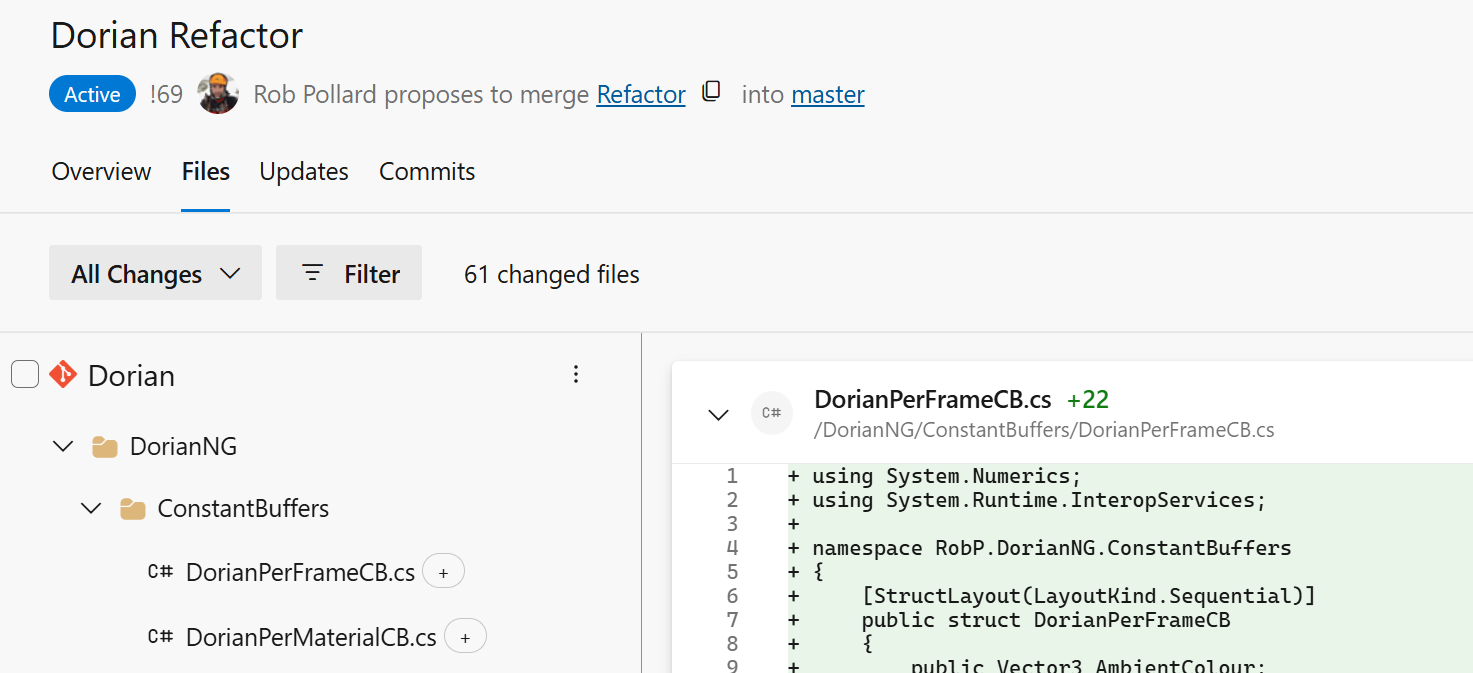The image size is (1473, 673).
Task: Copy the Refactor branch name icon
Action: click(x=711, y=92)
